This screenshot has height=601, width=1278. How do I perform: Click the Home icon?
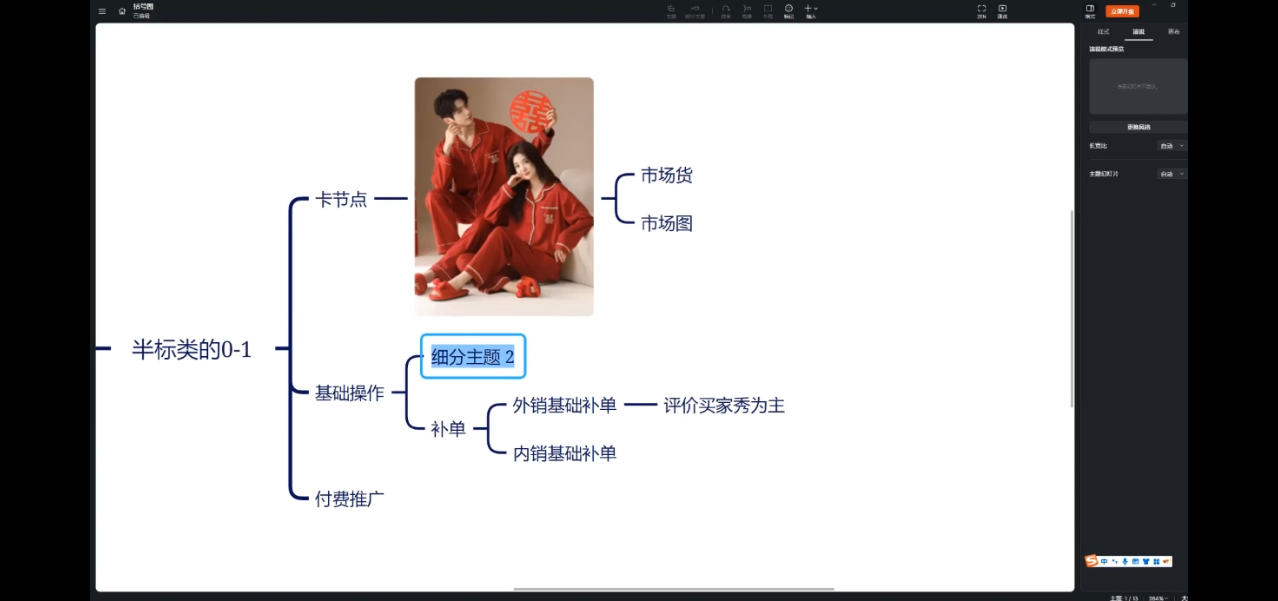[122, 11]
